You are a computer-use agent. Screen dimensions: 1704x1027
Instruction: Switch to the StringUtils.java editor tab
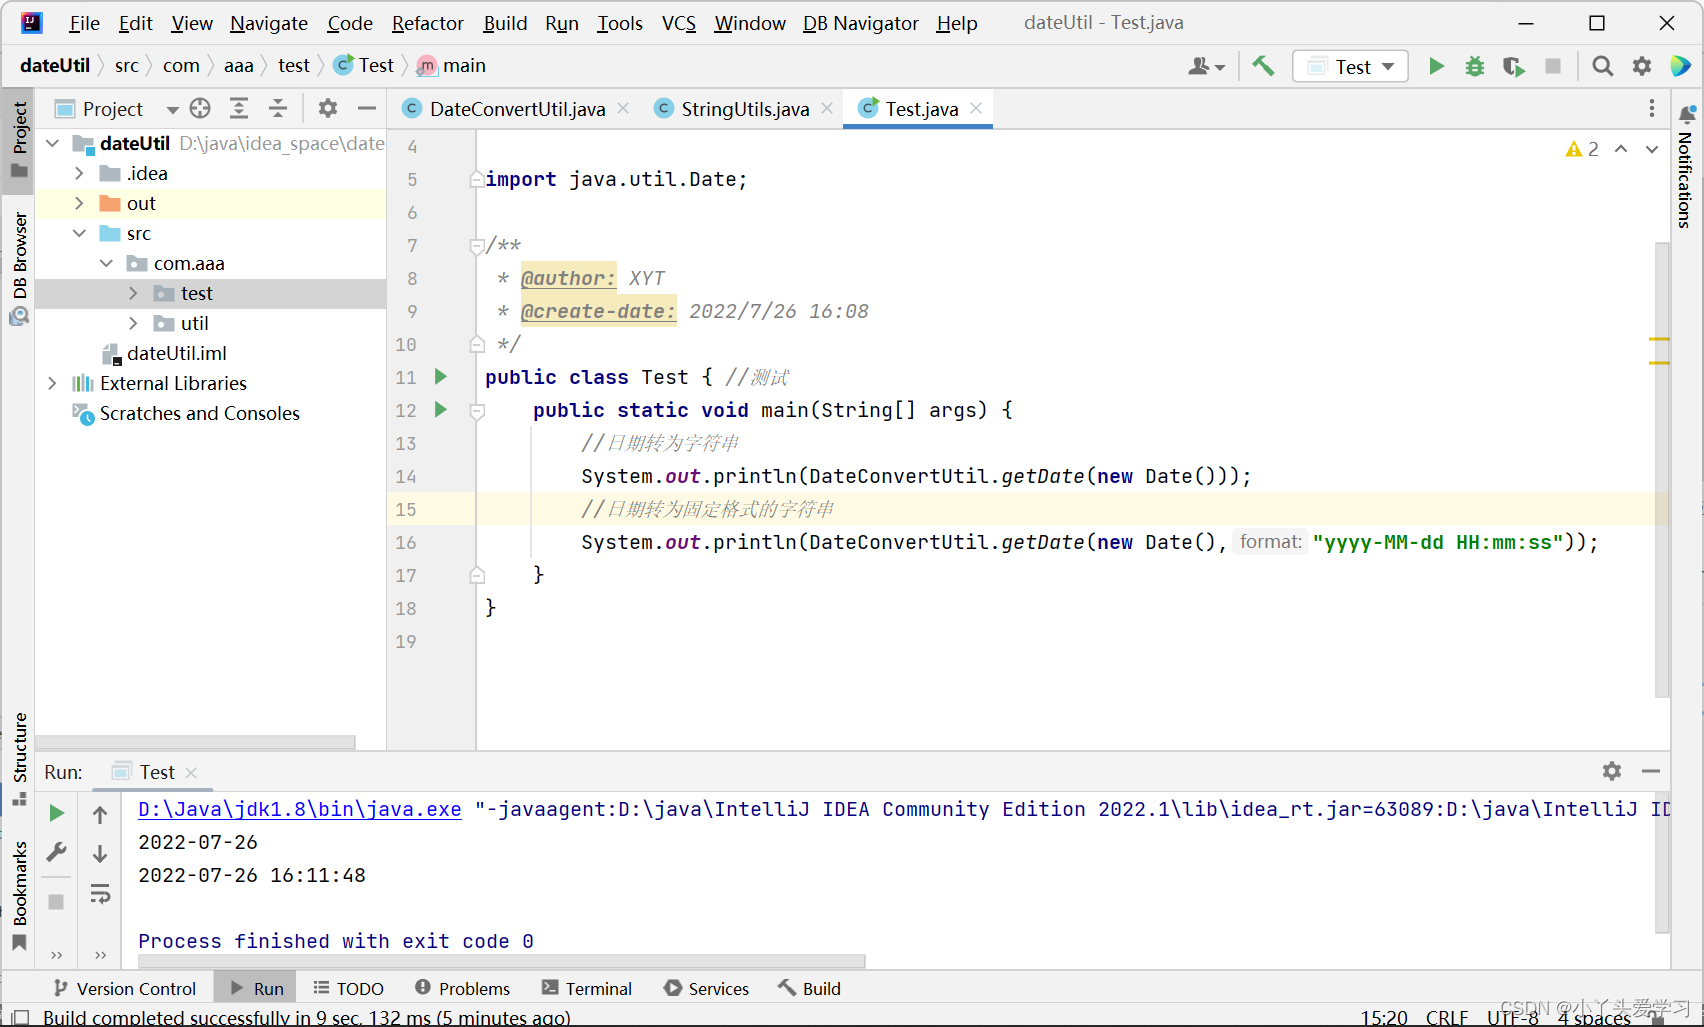(744, 109)
